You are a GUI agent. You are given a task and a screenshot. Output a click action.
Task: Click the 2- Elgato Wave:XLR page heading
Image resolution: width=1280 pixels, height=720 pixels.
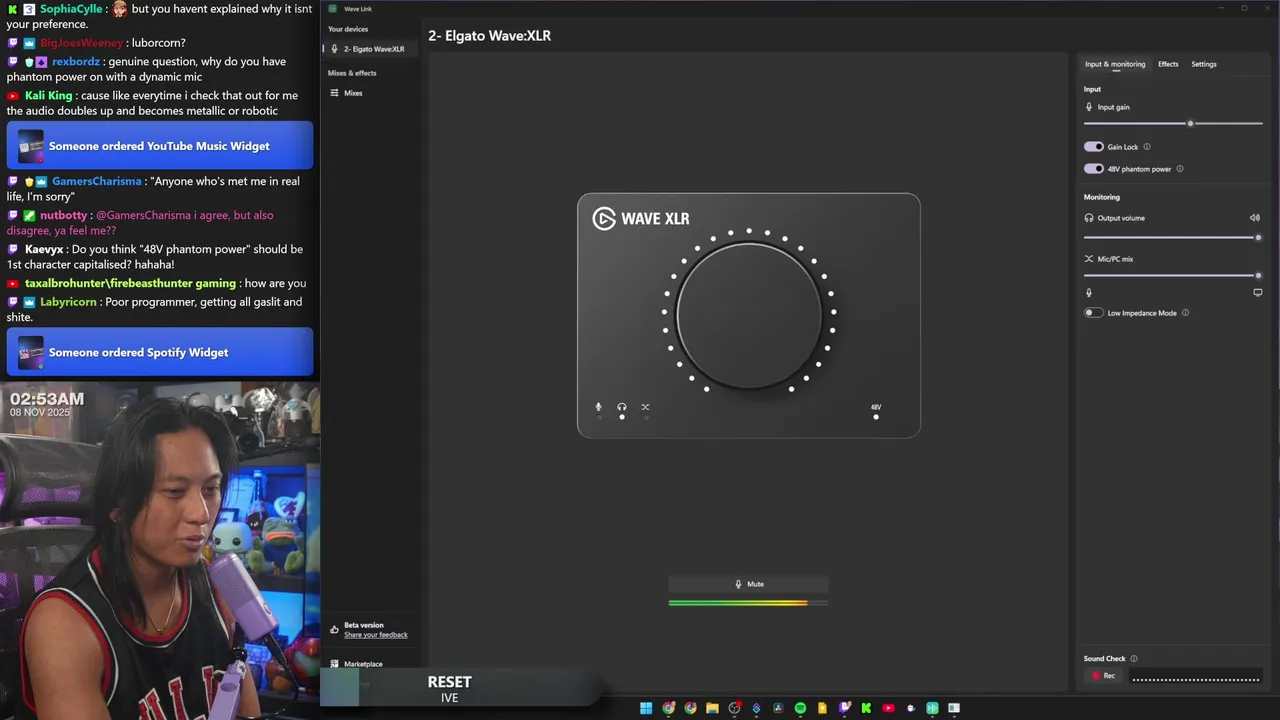tap(490, 36)
